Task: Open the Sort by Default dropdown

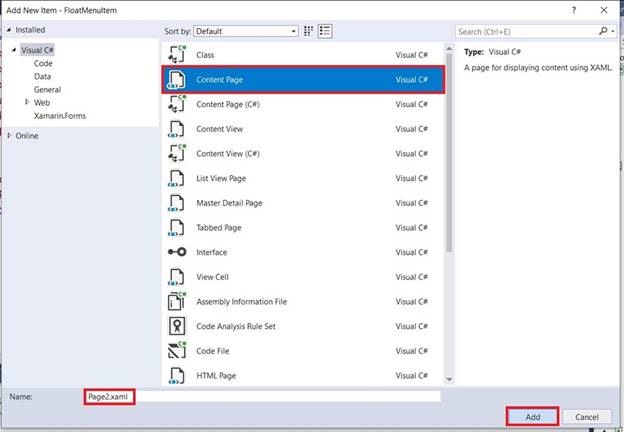Action: coord(246,31)
